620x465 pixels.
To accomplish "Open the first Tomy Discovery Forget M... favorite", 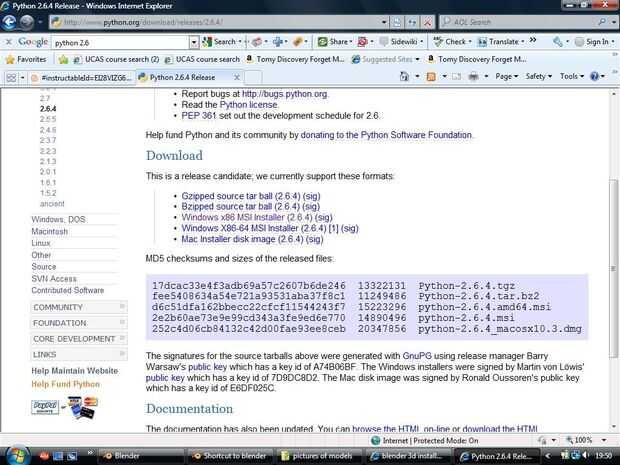I will click(x=295, y=59).
